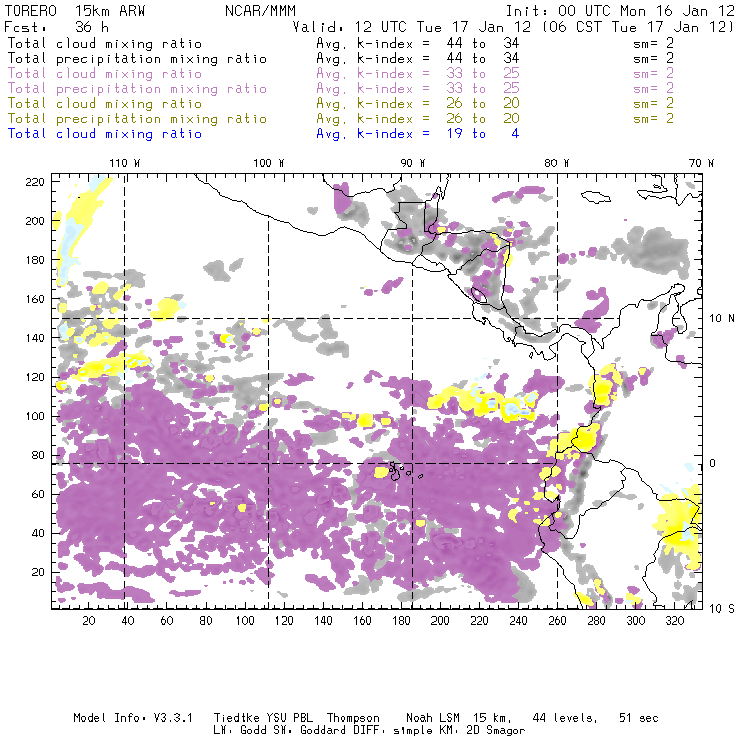Select the "Model Info: V3.3.1" text
The image size is (740, 740).
[133, 718]
